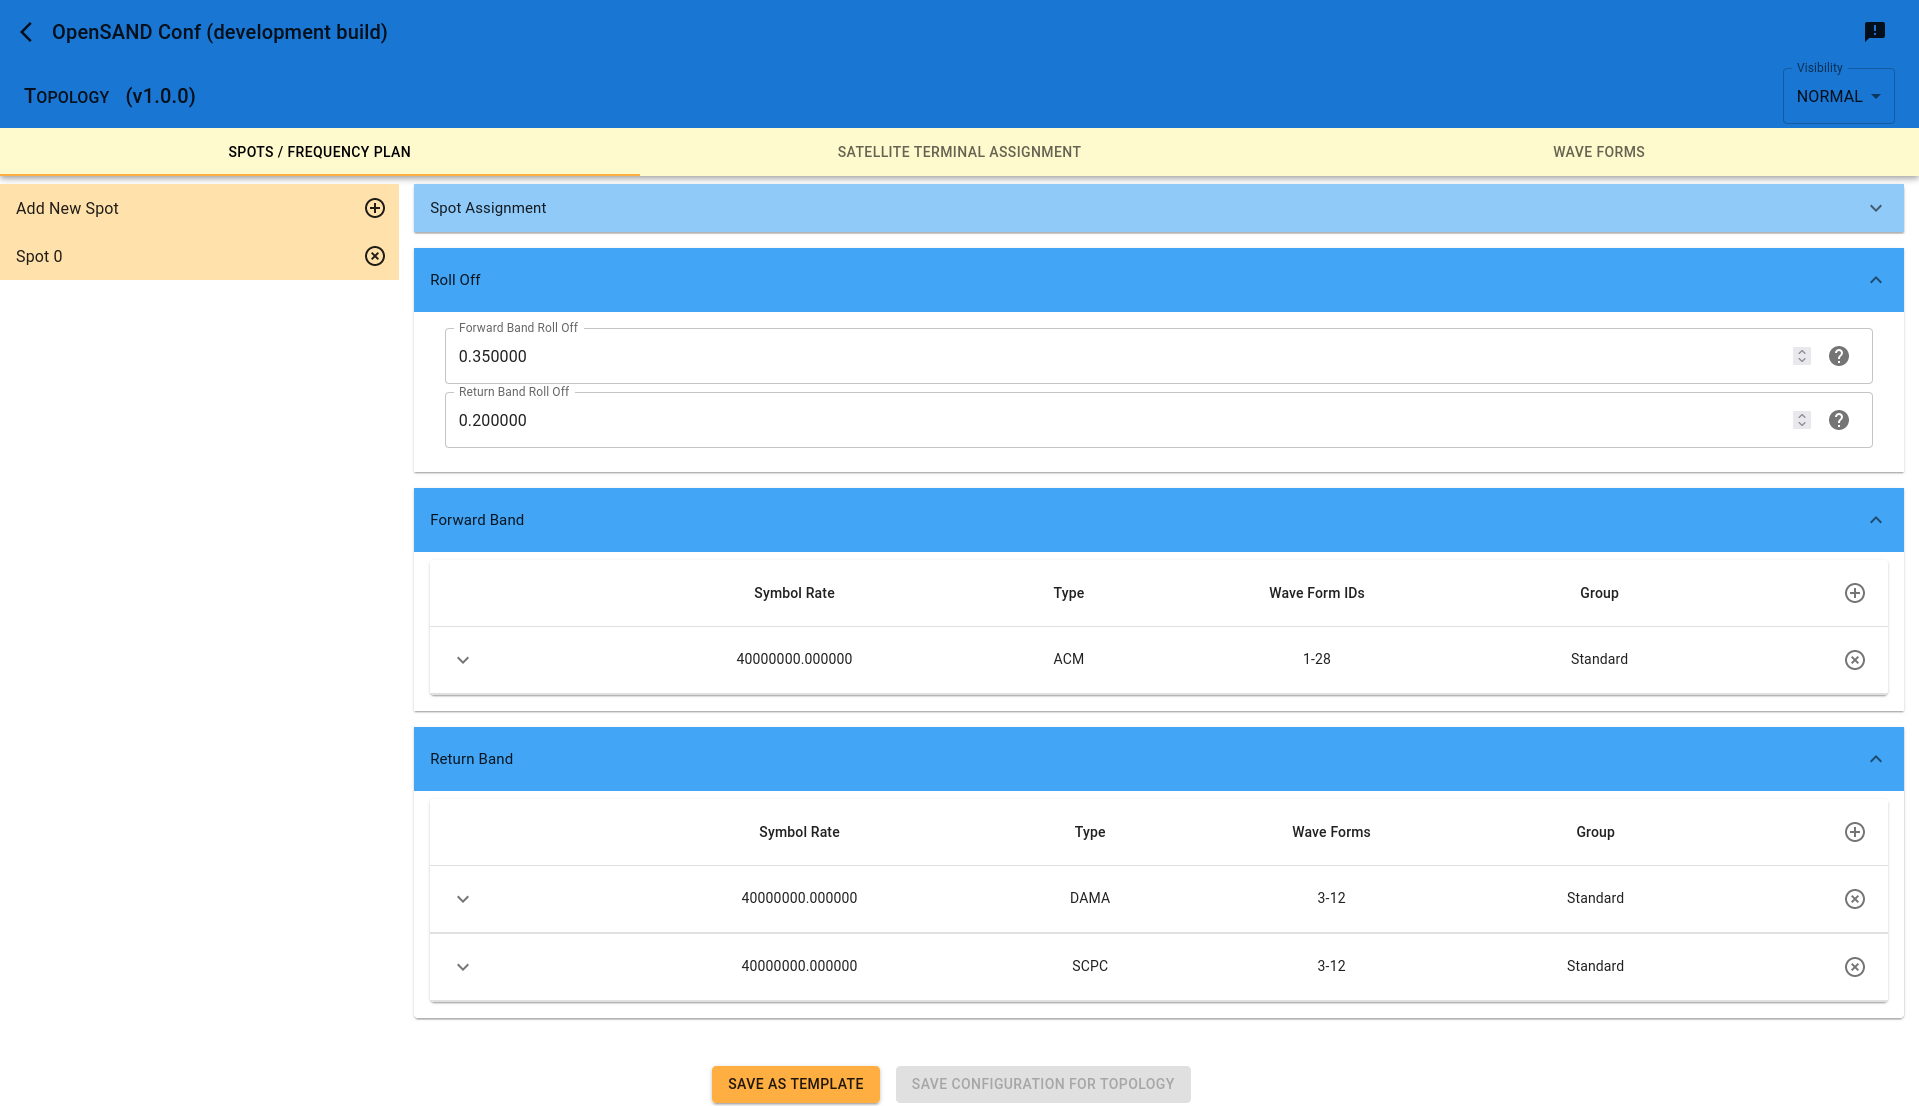Click the DAMA row symbol rate value

tap(799, 898)
